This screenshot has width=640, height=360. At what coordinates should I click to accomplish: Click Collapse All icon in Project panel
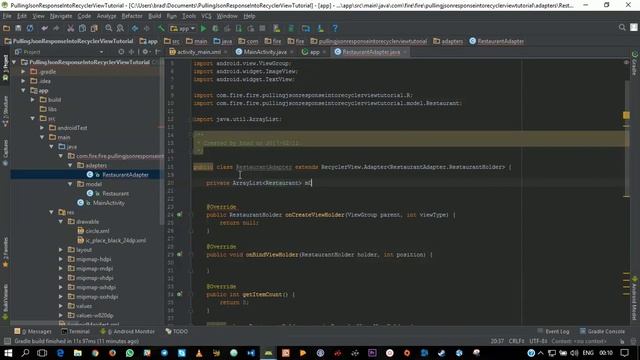pos(131,52)
